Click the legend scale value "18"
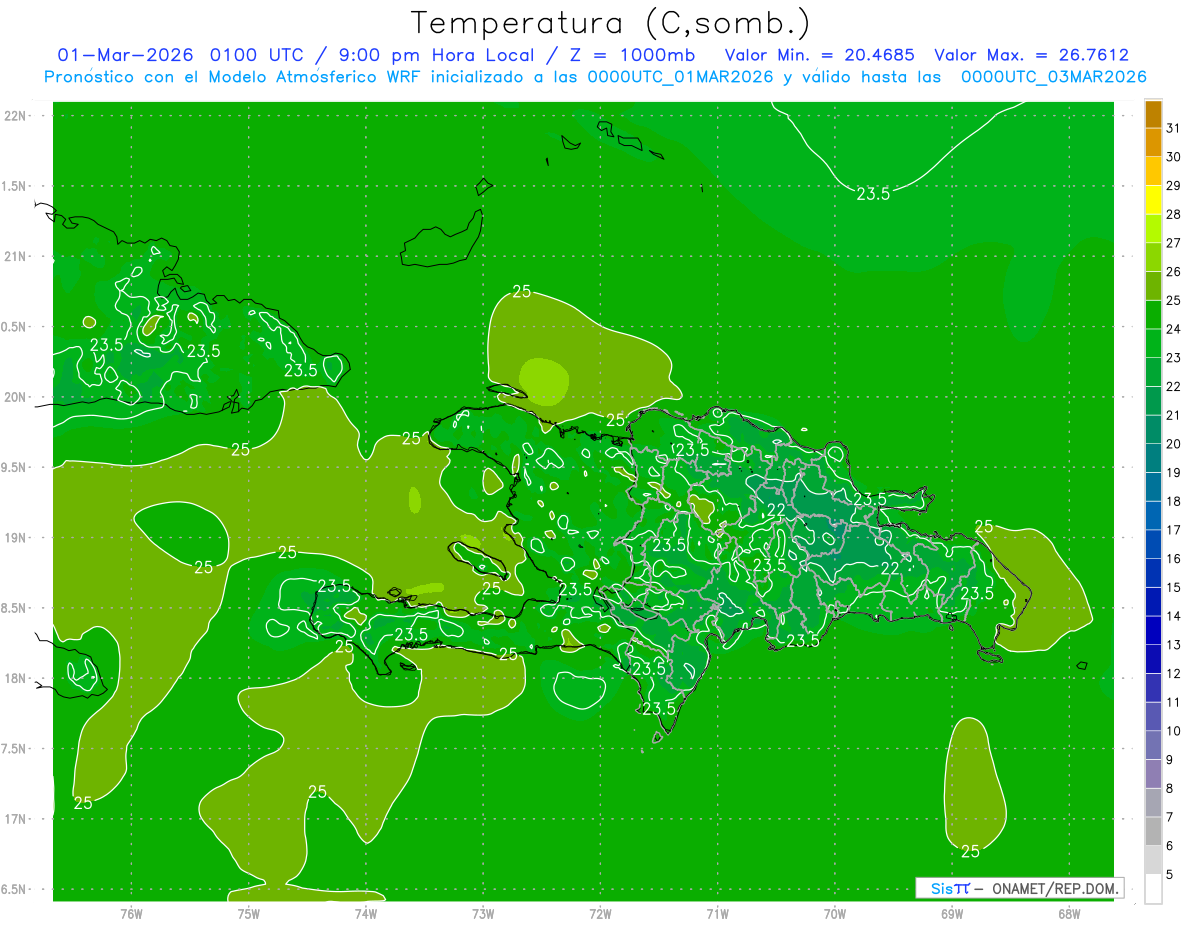This screenshot has height=927, width=1200. pyautogui.click(x=1174, y=501)
